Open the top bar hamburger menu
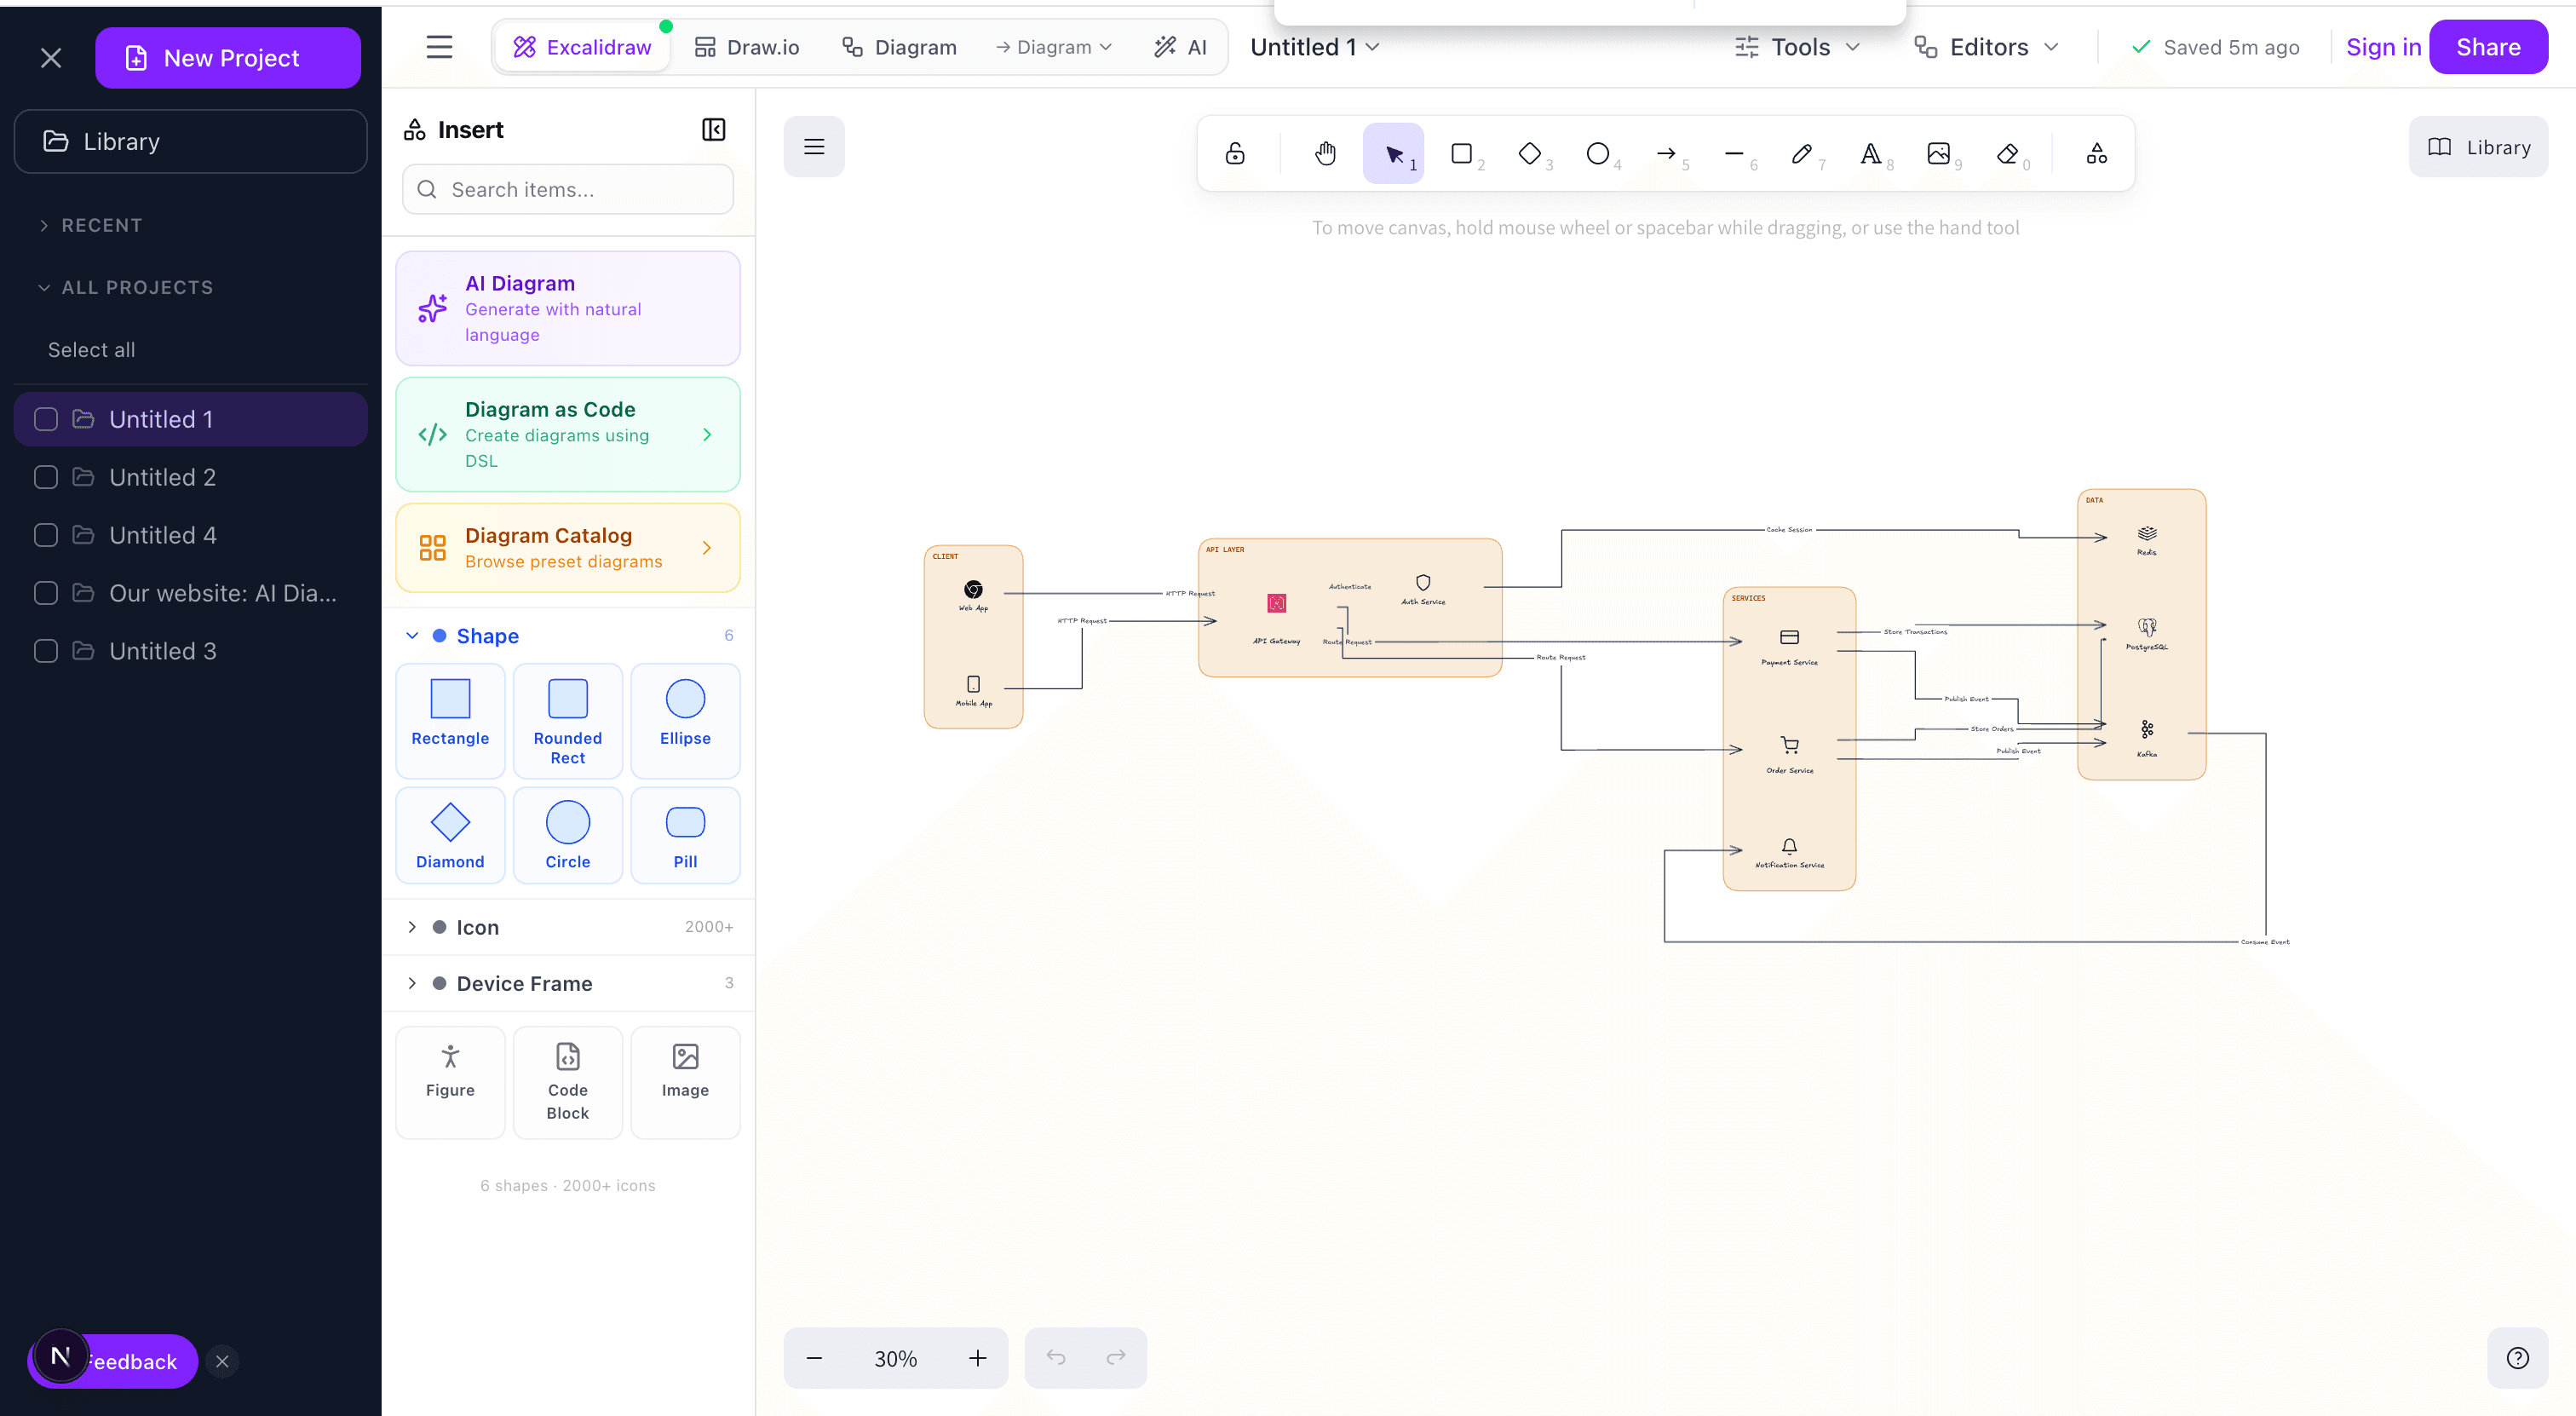The width and height of the screenshot is (2576, 1416). (x=439, y=47)
